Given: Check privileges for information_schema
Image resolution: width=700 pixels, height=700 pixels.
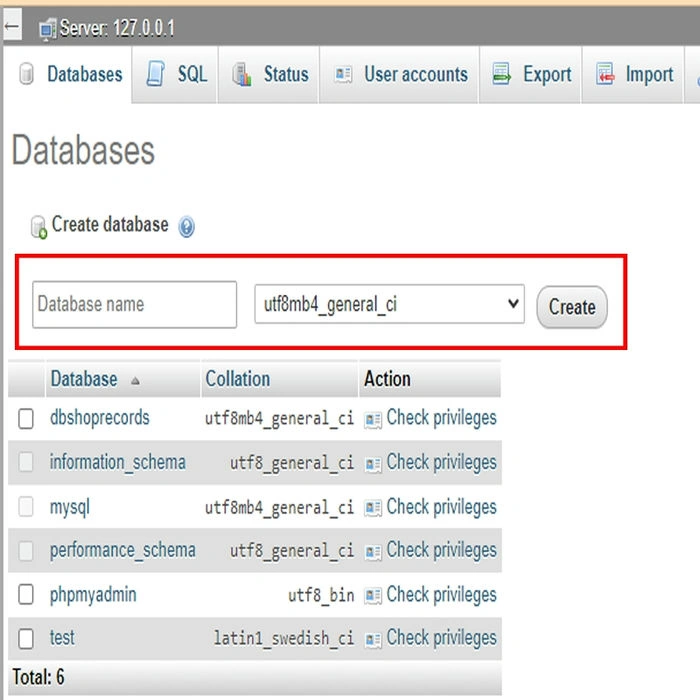Looking at the screenshot, I should 441,462.
